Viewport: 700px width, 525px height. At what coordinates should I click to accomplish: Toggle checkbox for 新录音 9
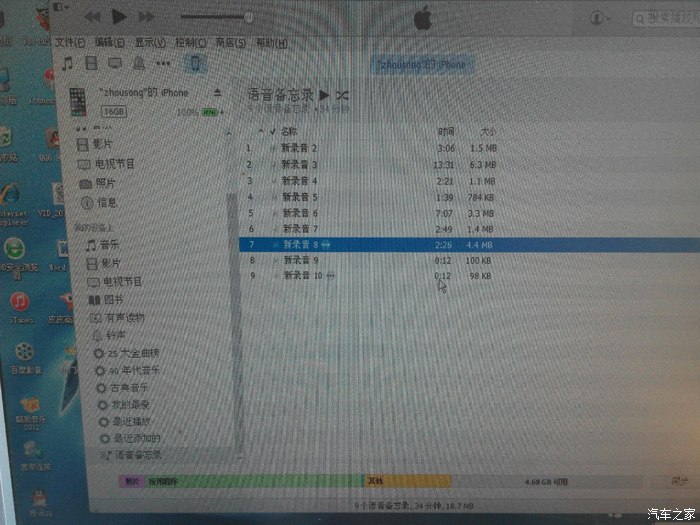pos(276,260)
